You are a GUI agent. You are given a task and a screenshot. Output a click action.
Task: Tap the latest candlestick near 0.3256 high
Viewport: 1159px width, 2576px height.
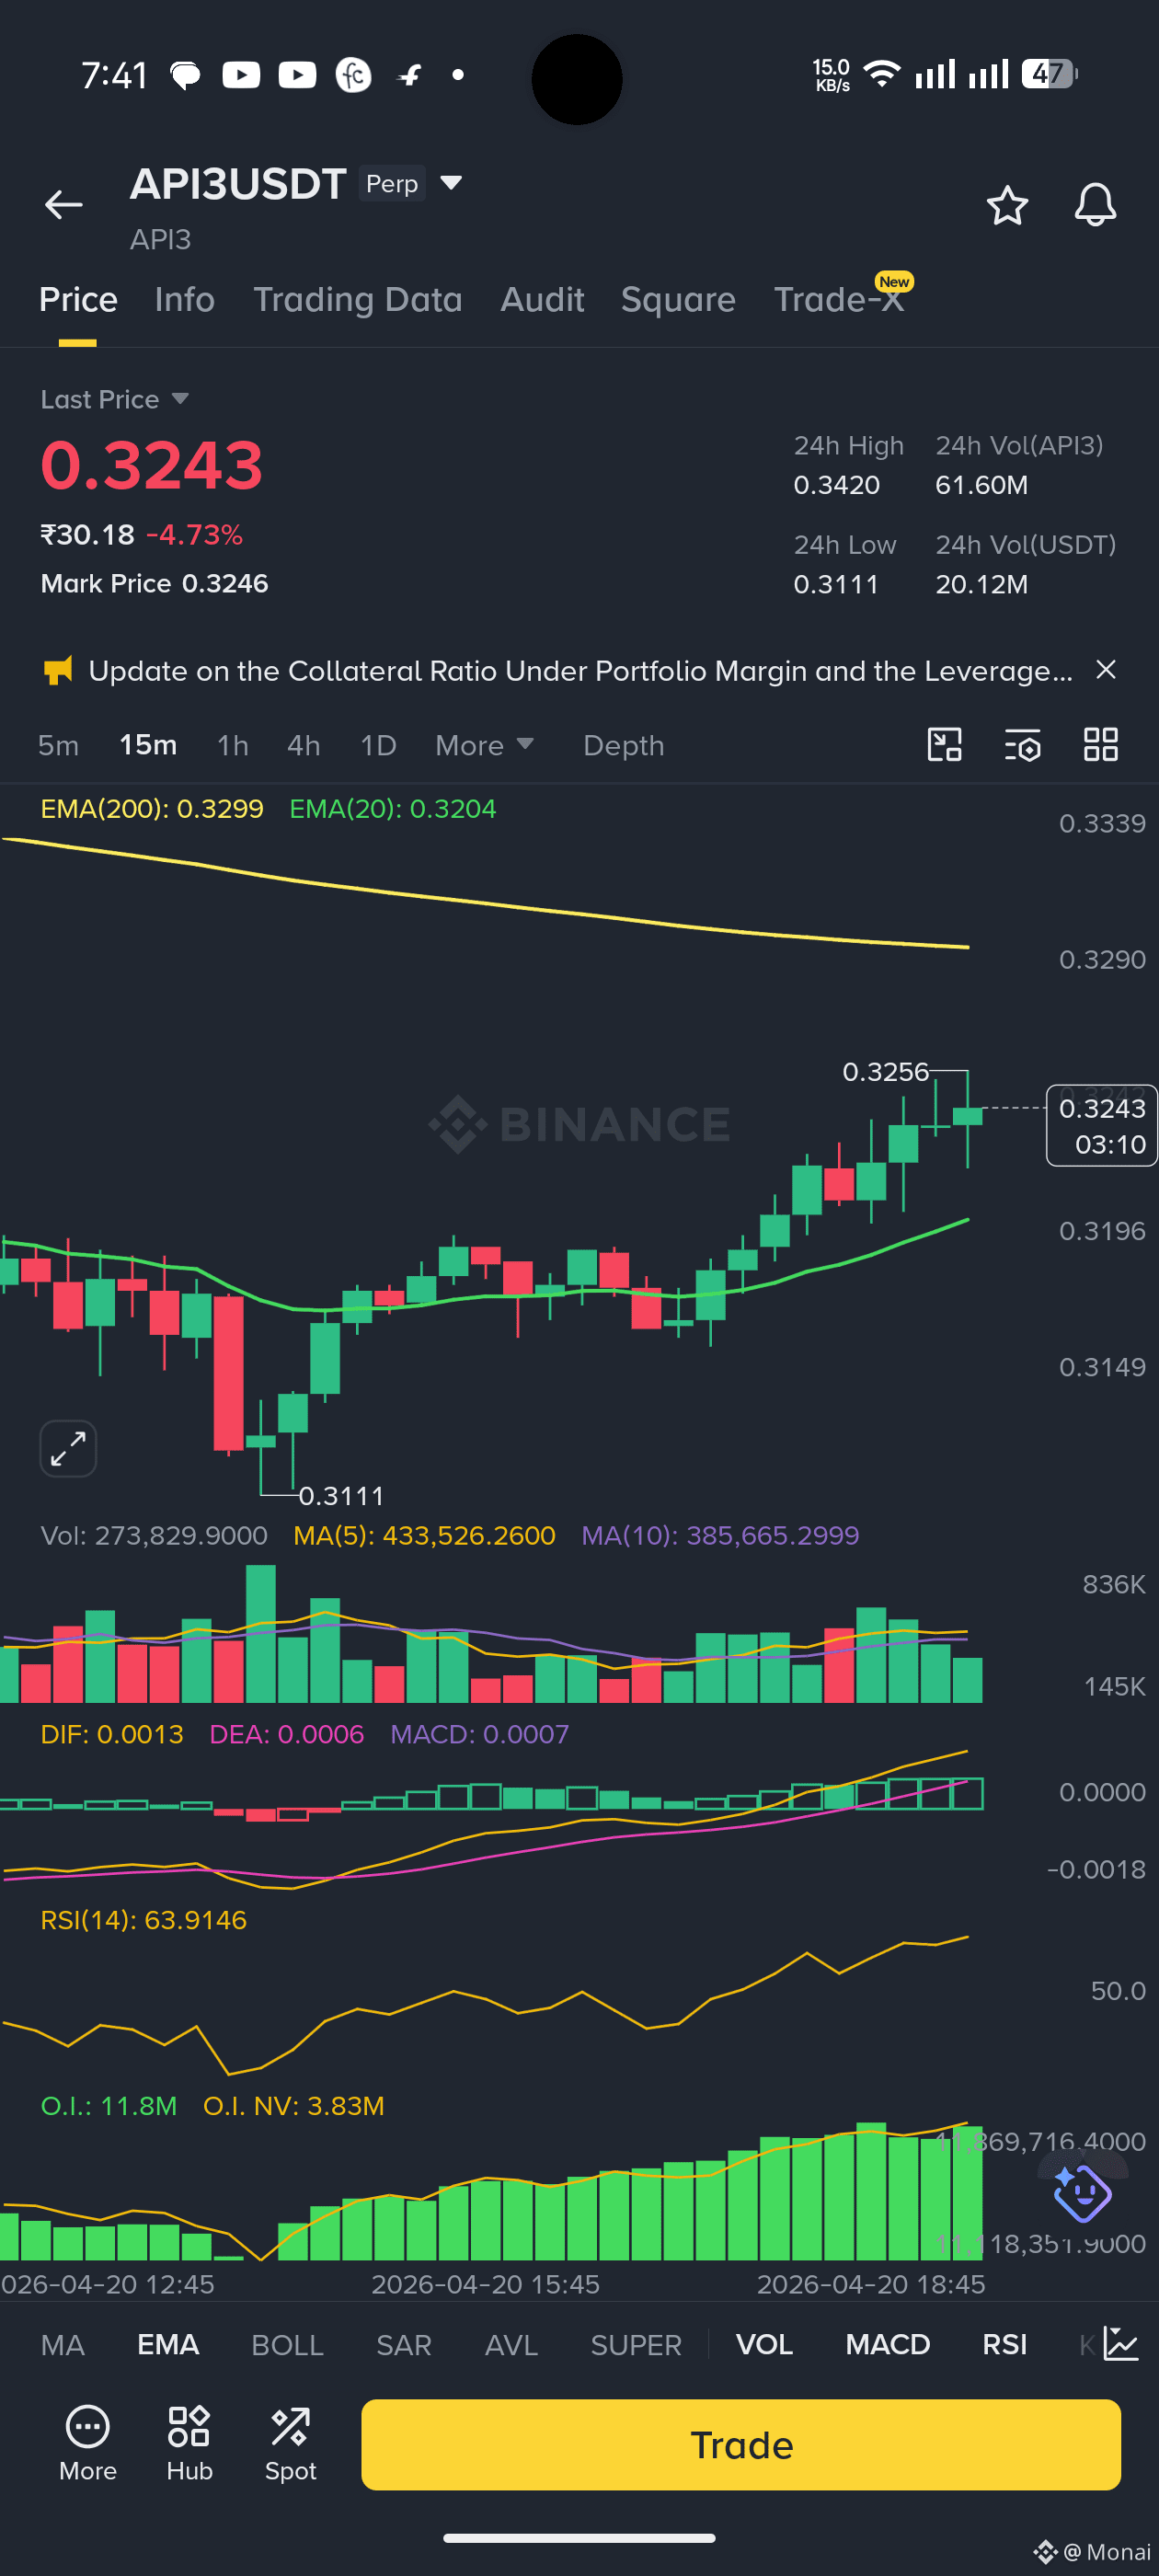[967, 1116]
